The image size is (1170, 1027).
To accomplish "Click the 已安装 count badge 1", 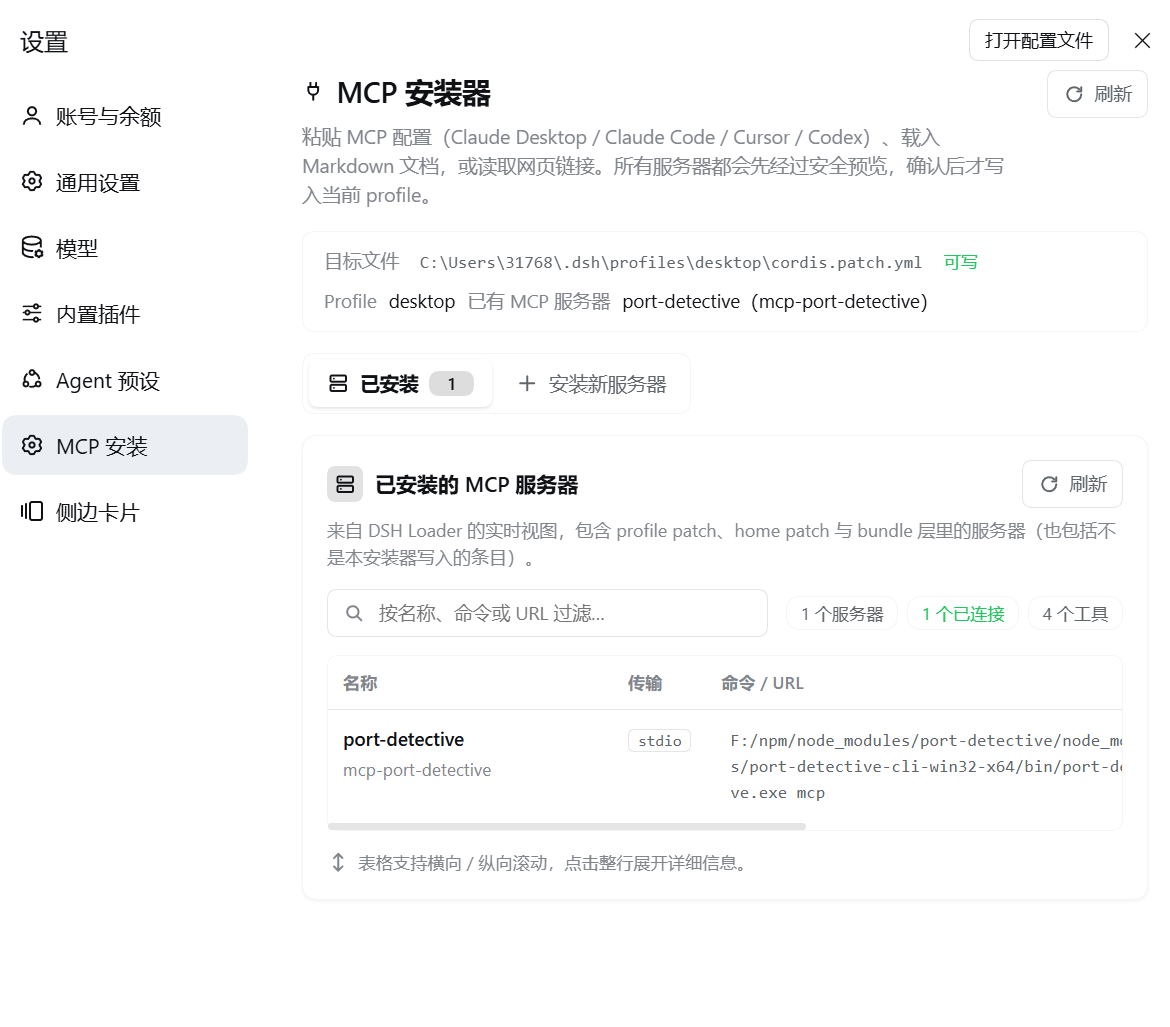I will [x=451, y=384].
